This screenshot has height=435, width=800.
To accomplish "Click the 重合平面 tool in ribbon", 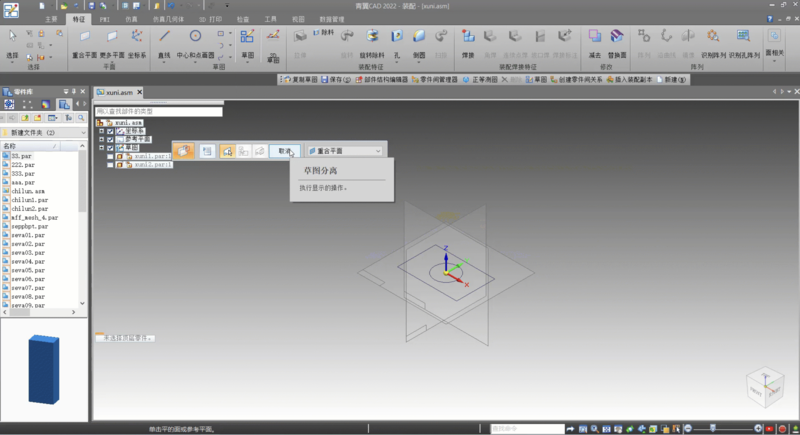I will click(x=84, y=39).
